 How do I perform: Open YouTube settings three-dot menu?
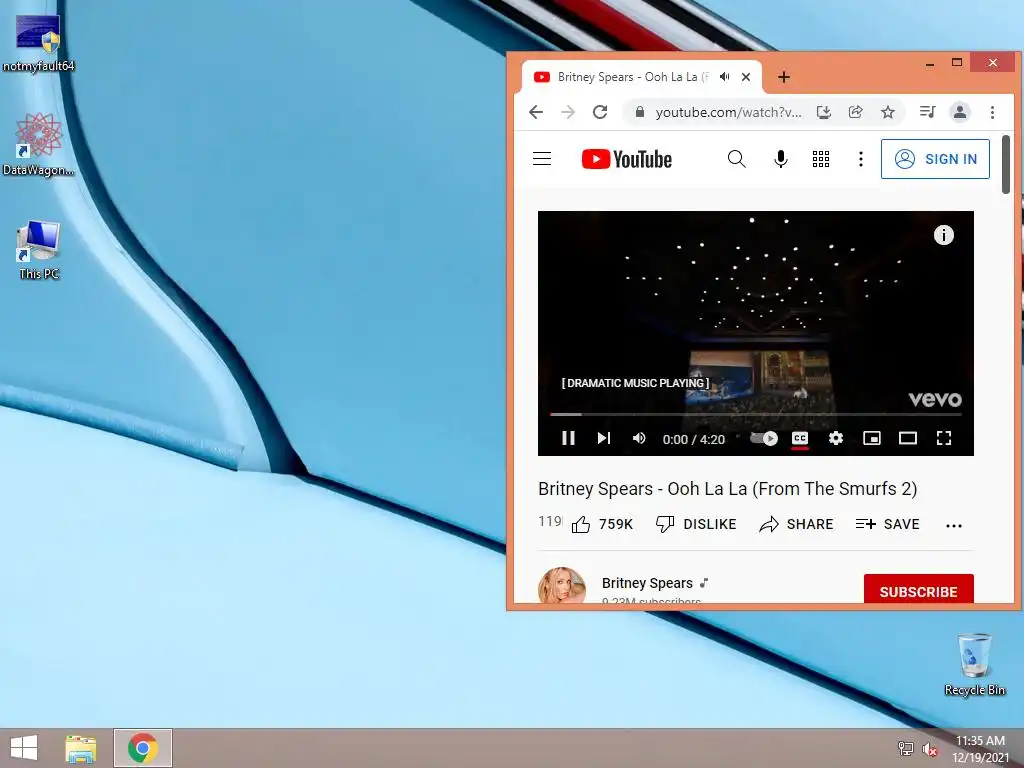(861, 159)
